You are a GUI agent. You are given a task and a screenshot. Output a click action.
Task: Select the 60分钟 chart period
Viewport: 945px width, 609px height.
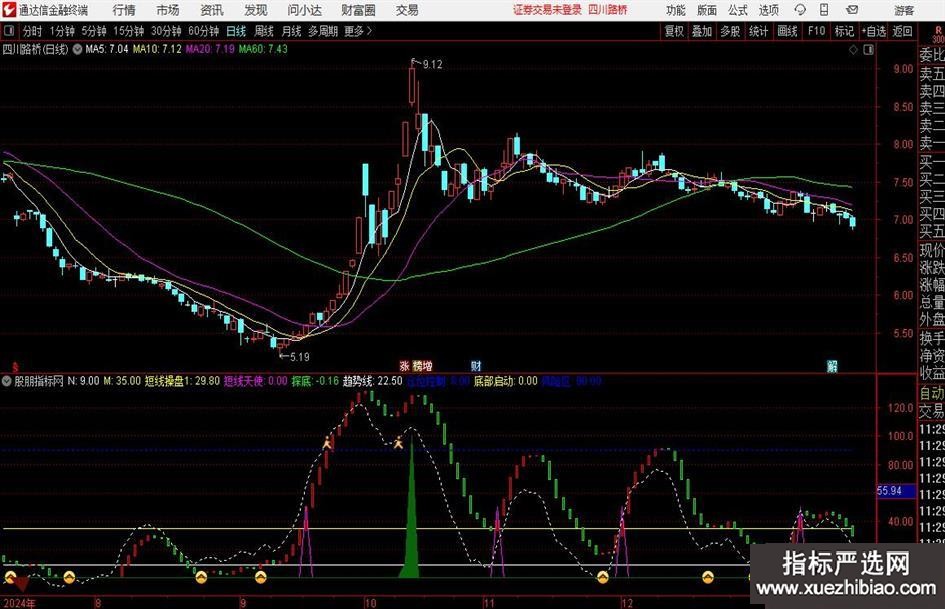click(203, 31)
